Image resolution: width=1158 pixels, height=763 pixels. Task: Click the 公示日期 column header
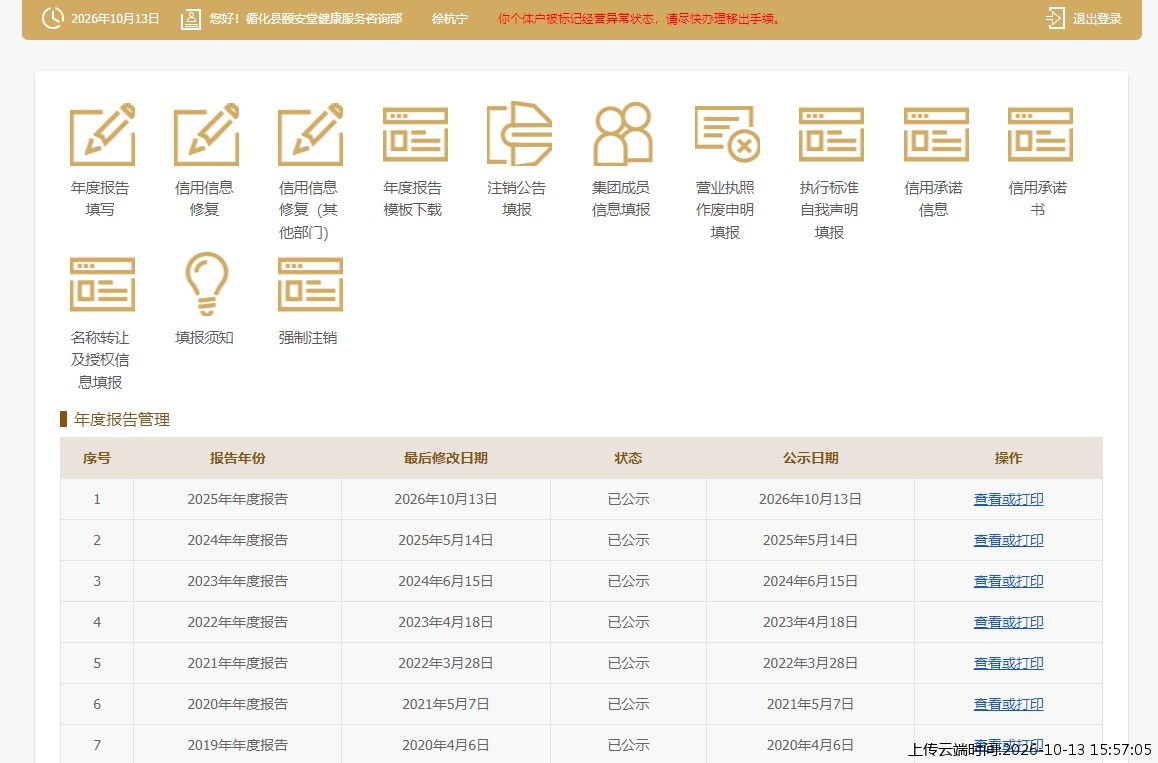tap(810, 458)
